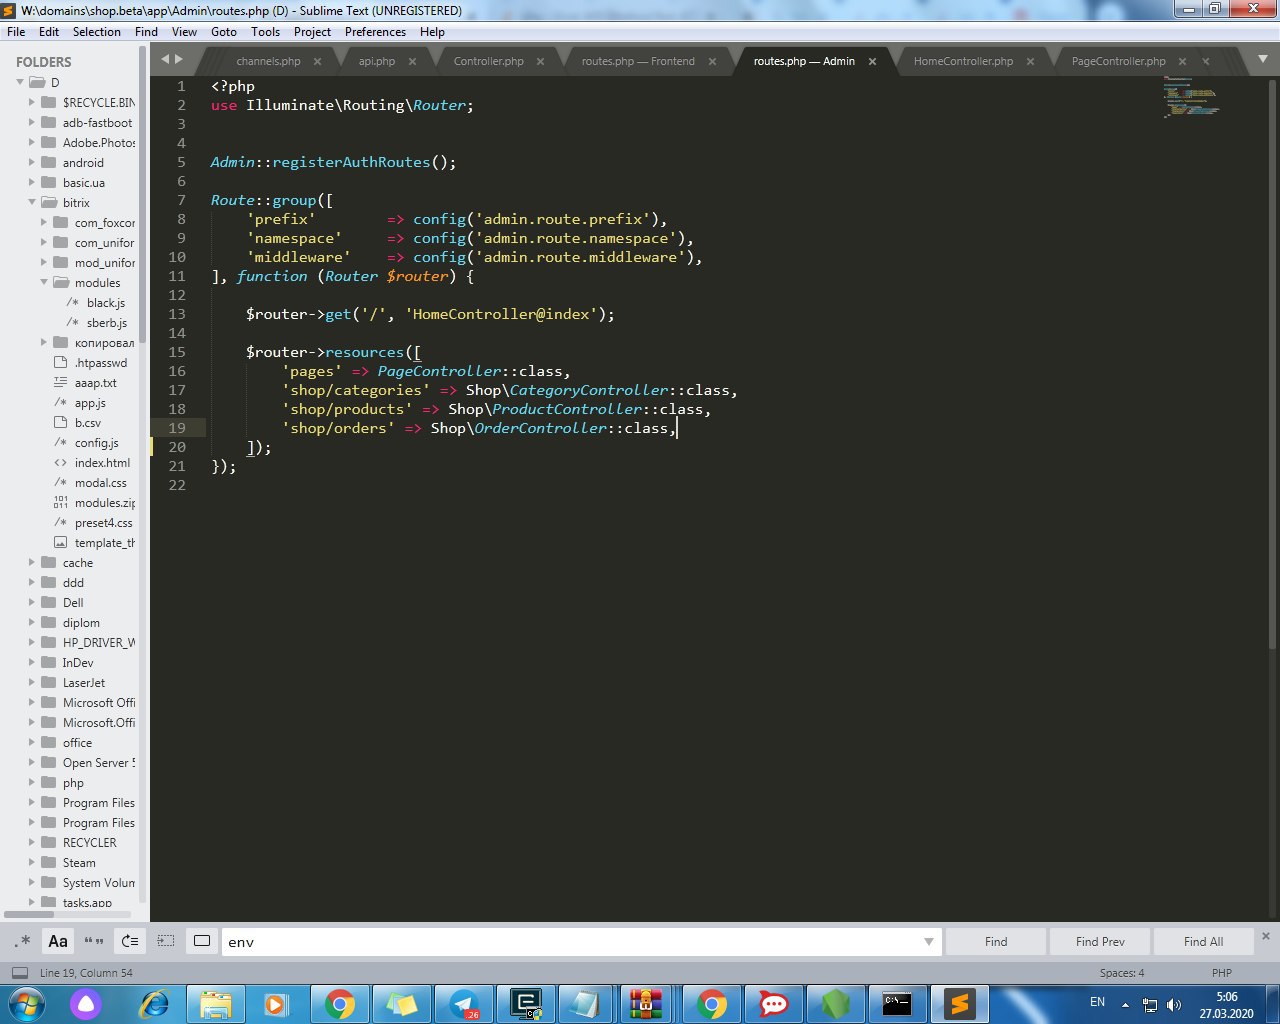
Task: Open the Tools menu
Action: point(266,32)
